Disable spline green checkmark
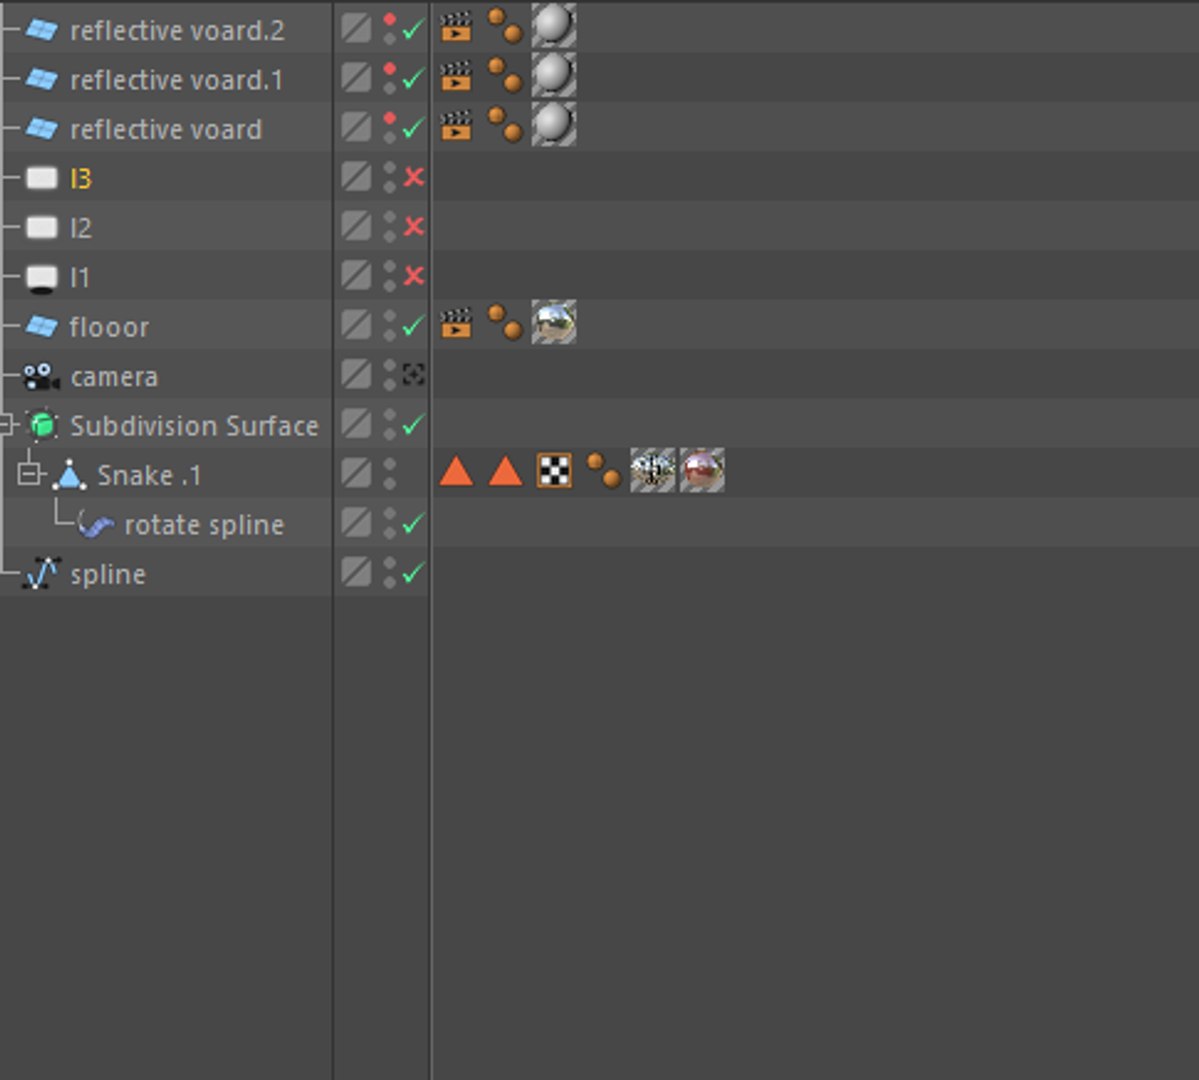 pyautogui.click(x=414, y=573)
